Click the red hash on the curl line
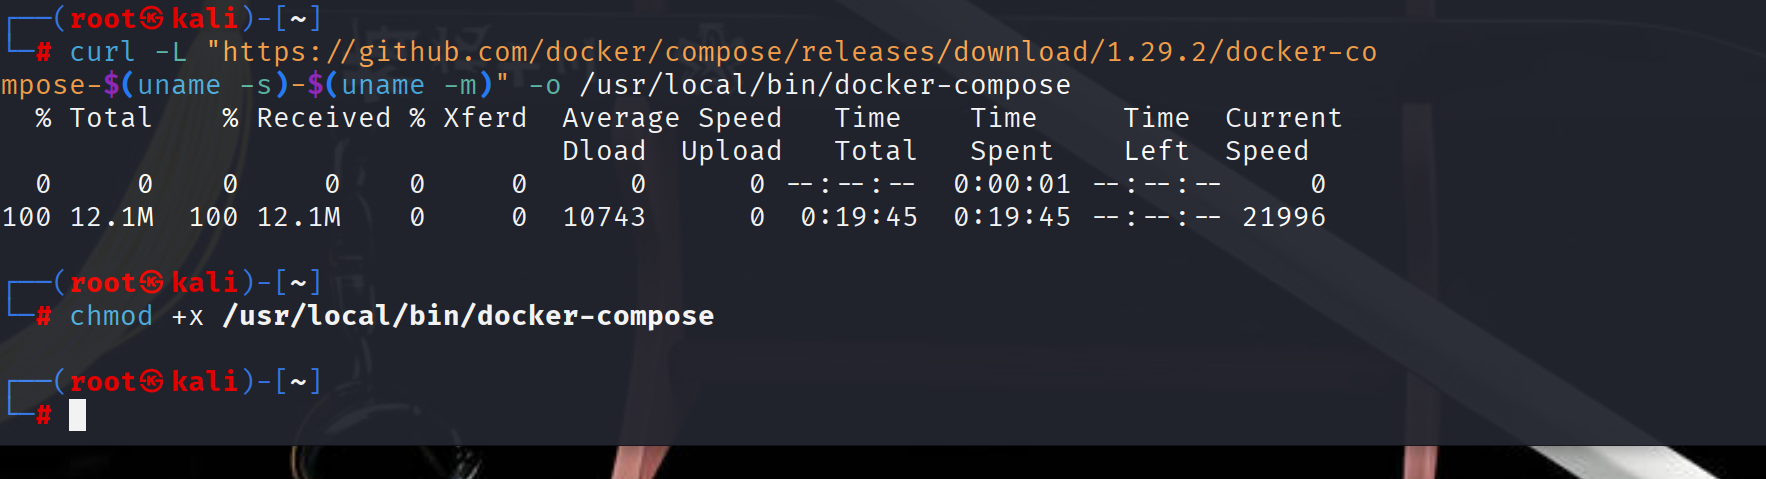 44,52
